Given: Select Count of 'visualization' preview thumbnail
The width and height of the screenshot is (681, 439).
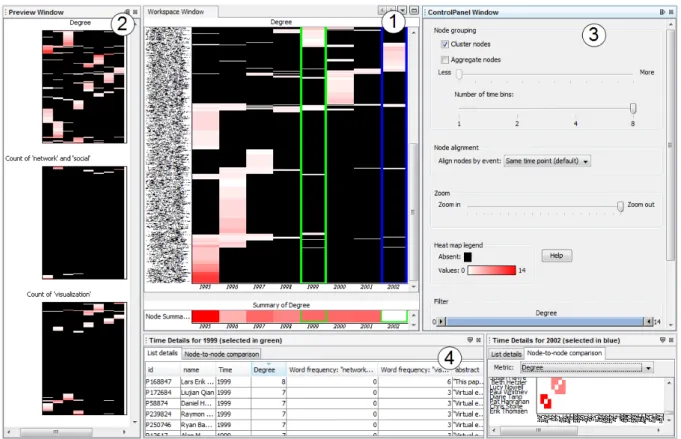Looking at the screenshot, I should point(84,358).
